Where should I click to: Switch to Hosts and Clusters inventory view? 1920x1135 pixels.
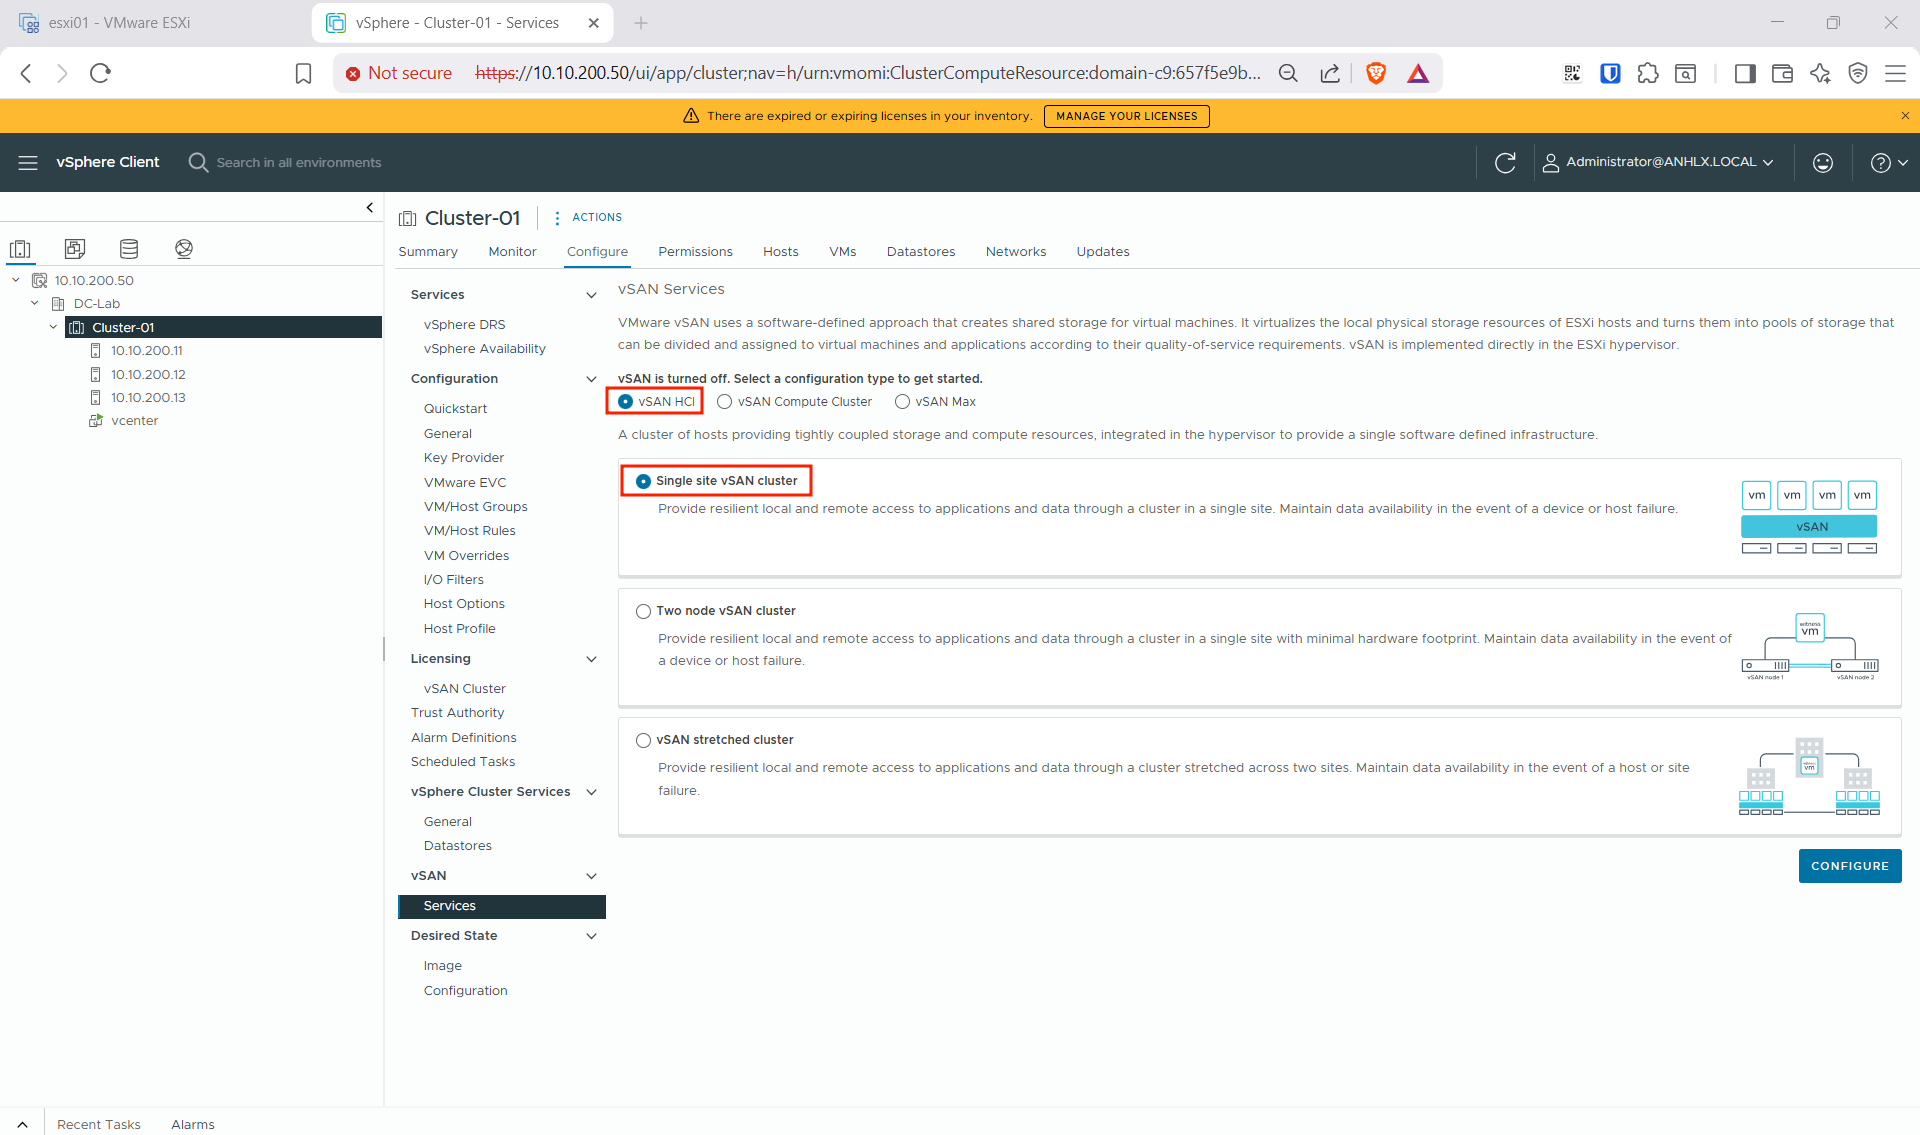[20, 249]
